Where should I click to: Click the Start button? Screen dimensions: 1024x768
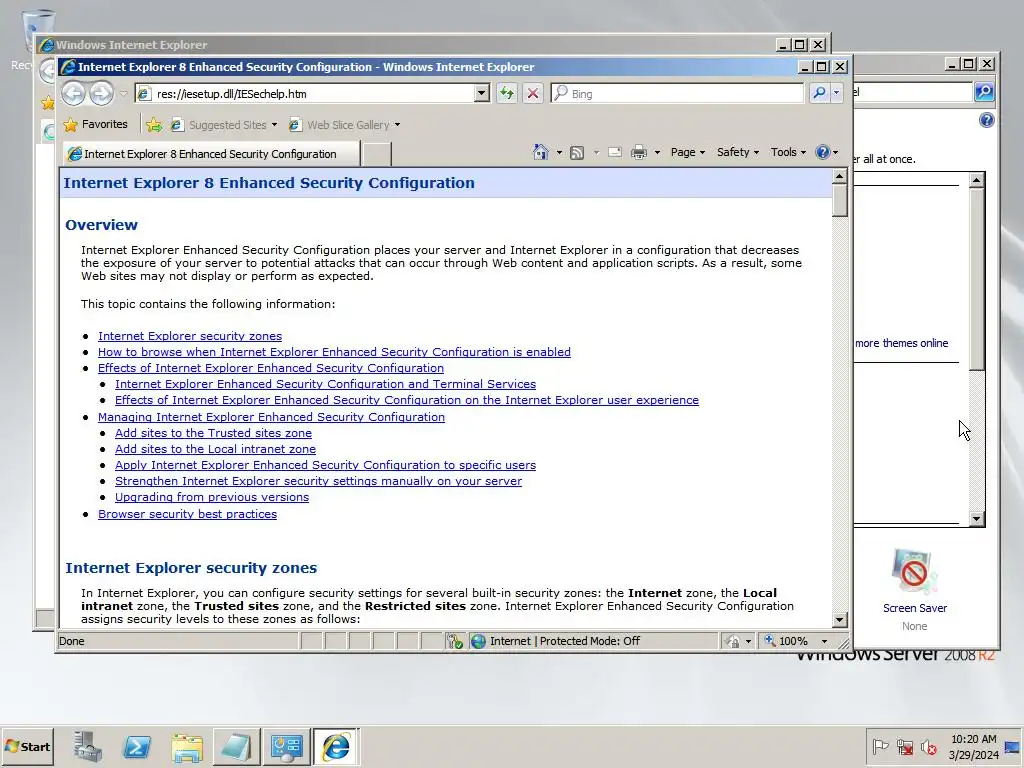27,746
